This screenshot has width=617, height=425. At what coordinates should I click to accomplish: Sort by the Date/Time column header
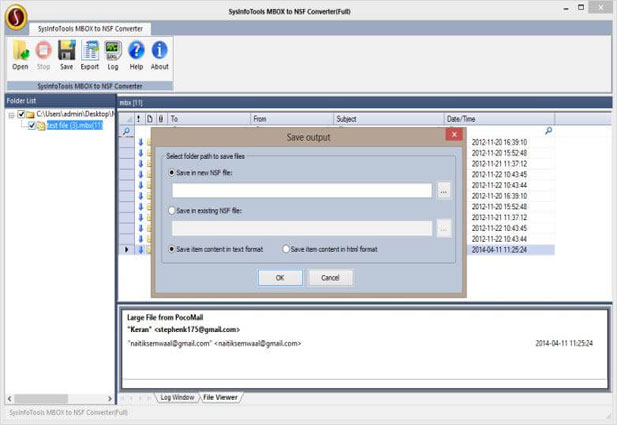pyautogui.click(x=499, y=119)
